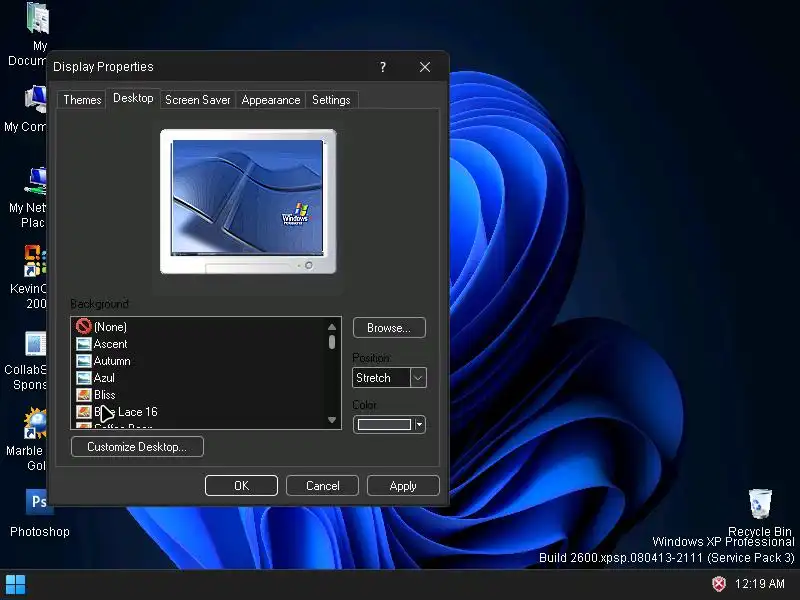
Task: Select "Bliss" in the background list
Action: click(x=105, y=395)
